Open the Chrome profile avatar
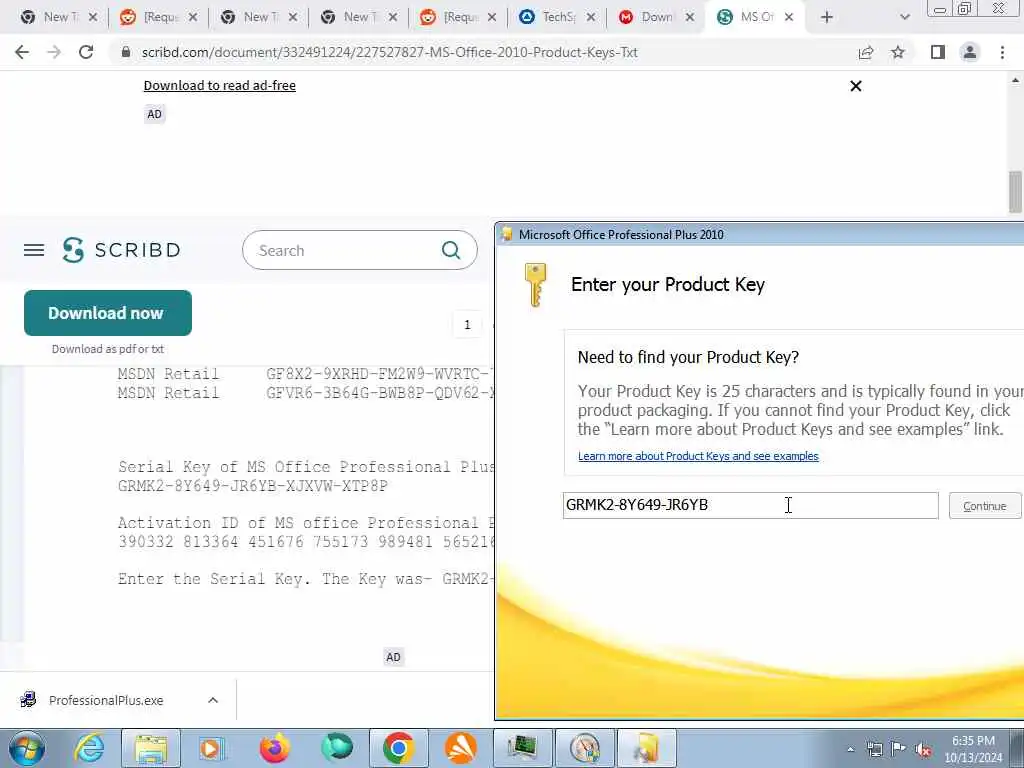The height and width of the screenshot is (768, 1024). pyautogui.click(x=970, y=52)
